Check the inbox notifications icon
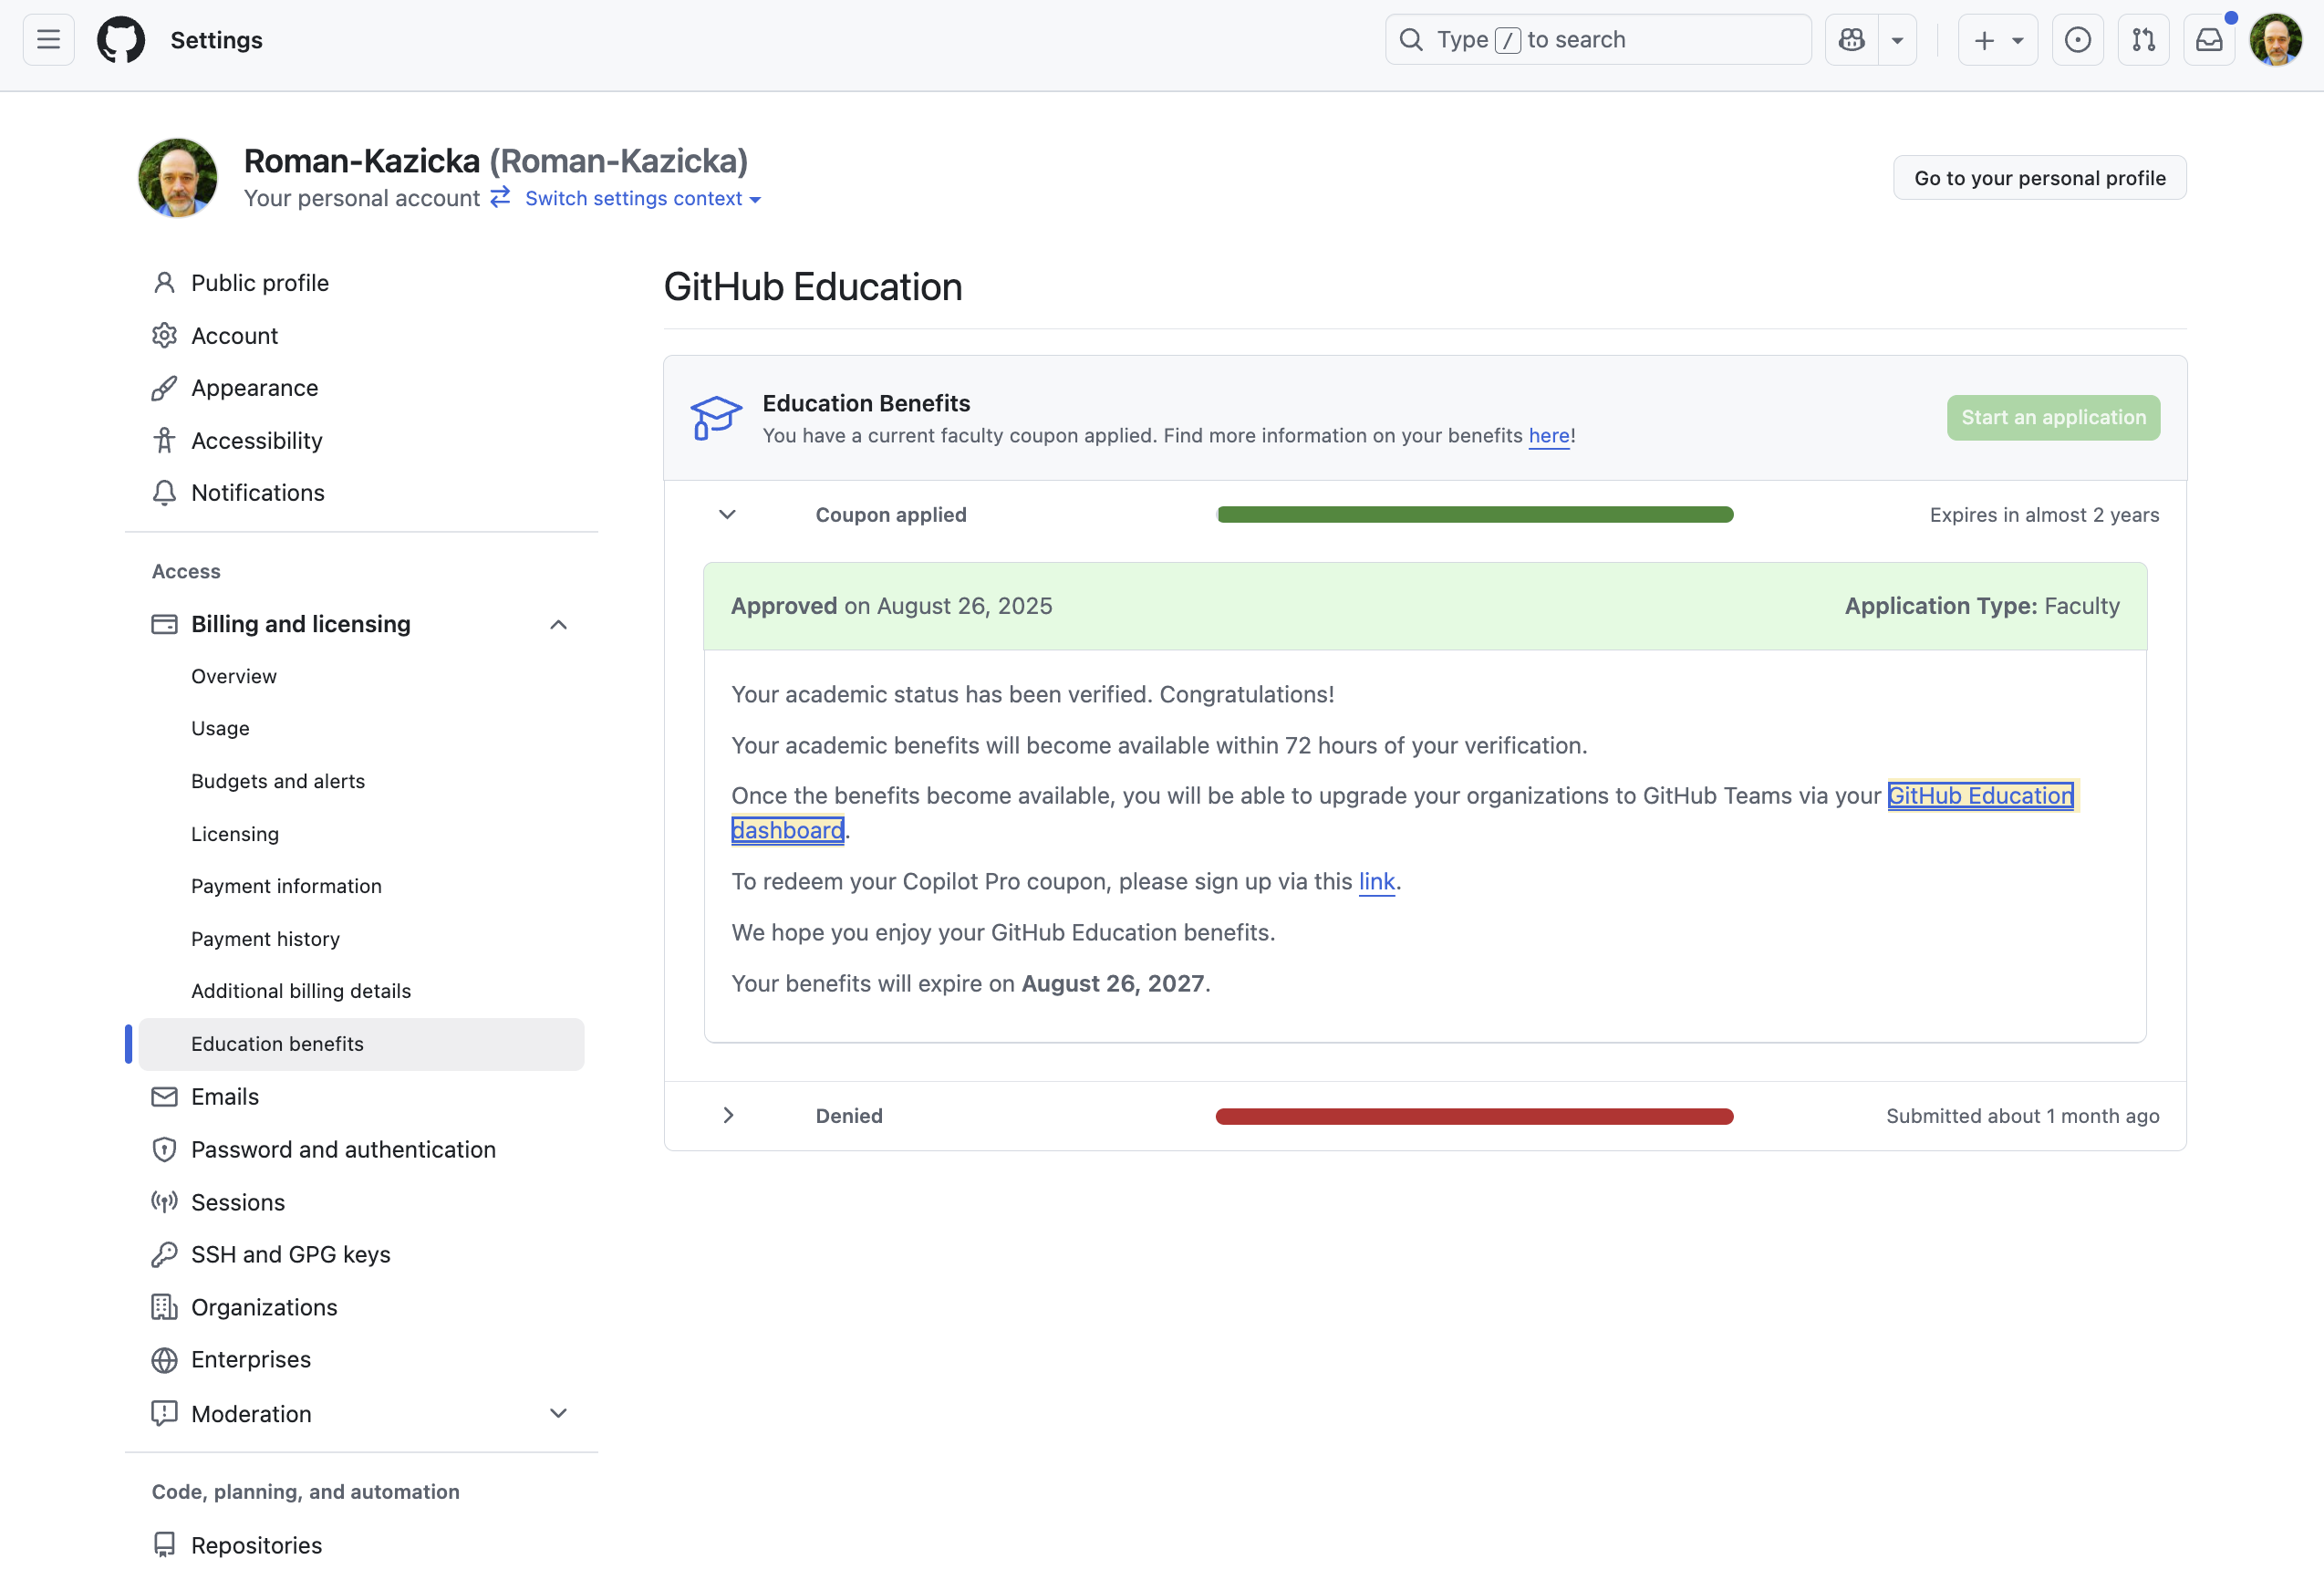Image resolution: width=2324 pixels, height=1580 pixels. click(2209, 39)
